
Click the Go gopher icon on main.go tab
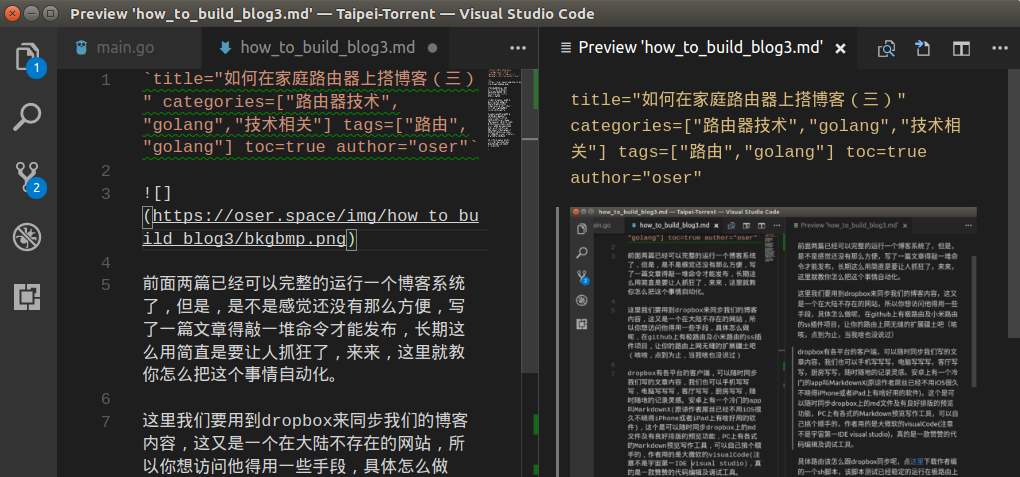pyautogui.click(x=81, y=48)
